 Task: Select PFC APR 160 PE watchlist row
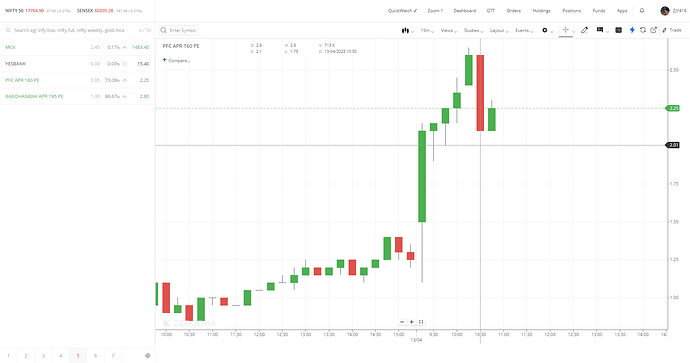coord(77,80)
